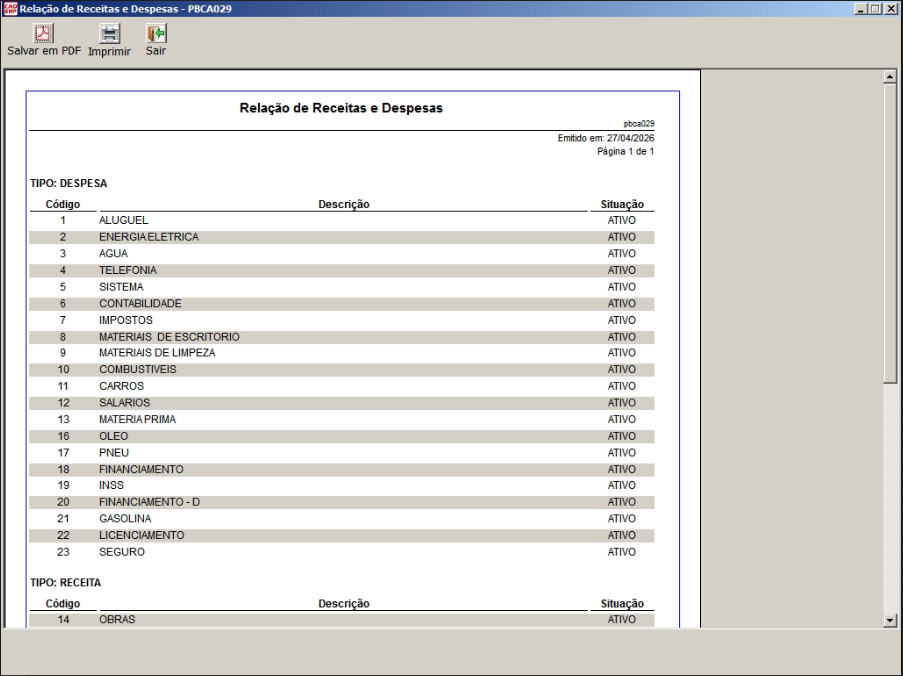The height and width of the screenshot is (676, 903).
Task: Click the AGUA entry
Action: pos(113,254)
